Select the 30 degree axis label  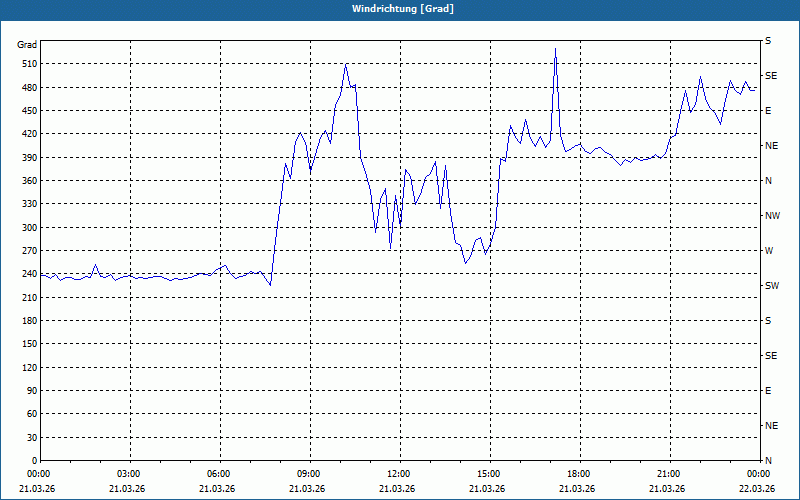coord(32,437)
